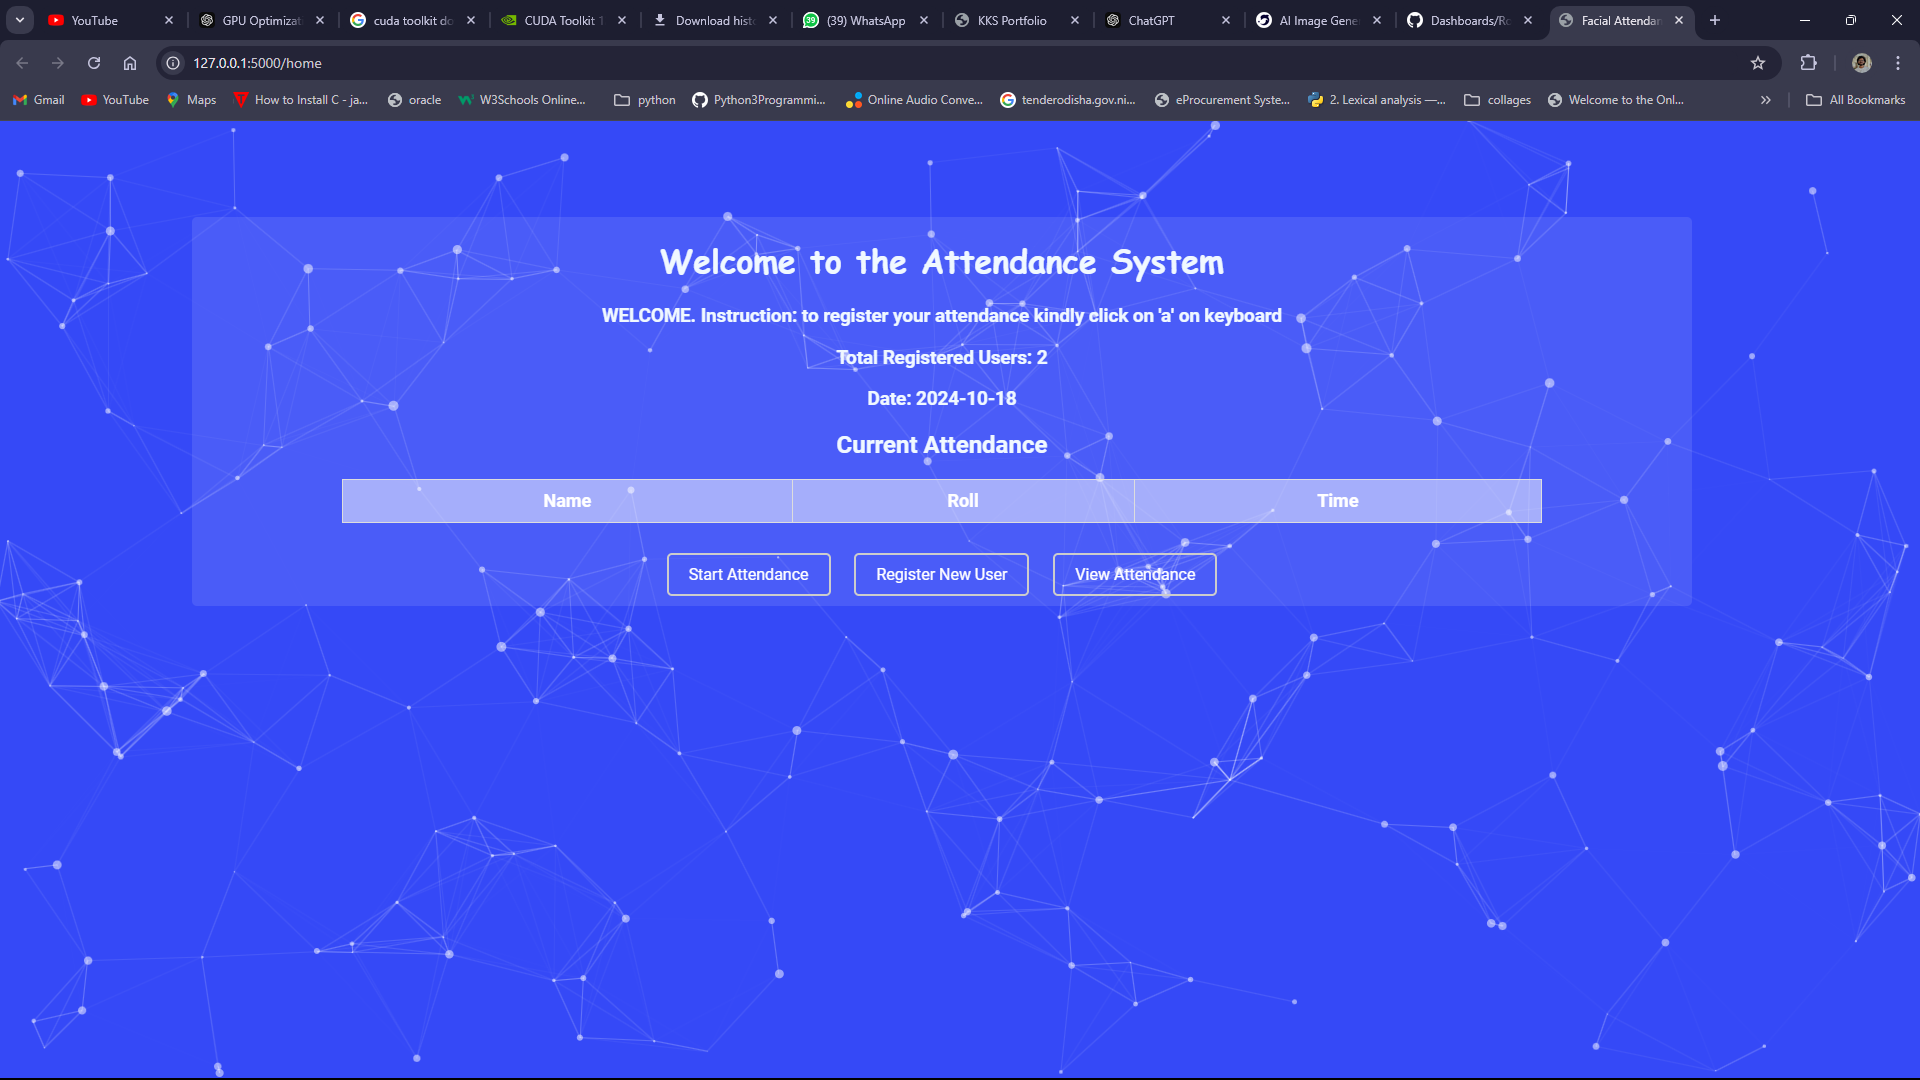The image size is (1920, 1080).
Task: Switch to Download history tab
Action: tap(715, 20)
